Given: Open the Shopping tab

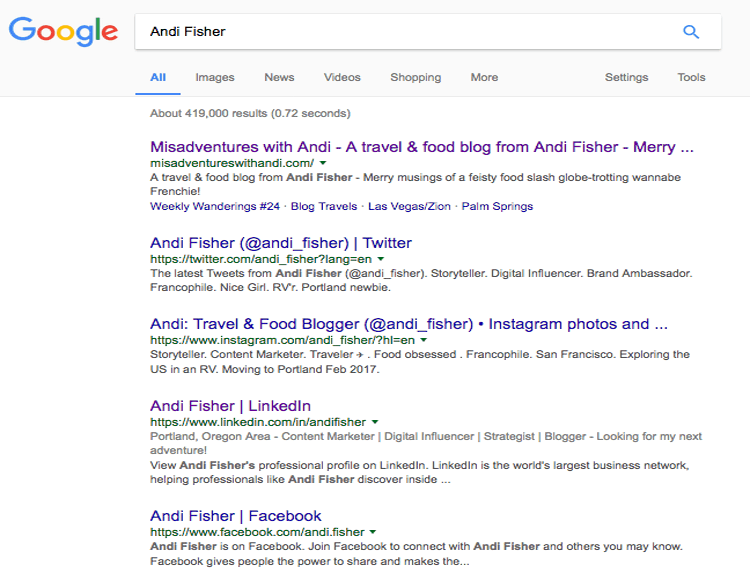Looking at the screenshot, I should [416, 77].
